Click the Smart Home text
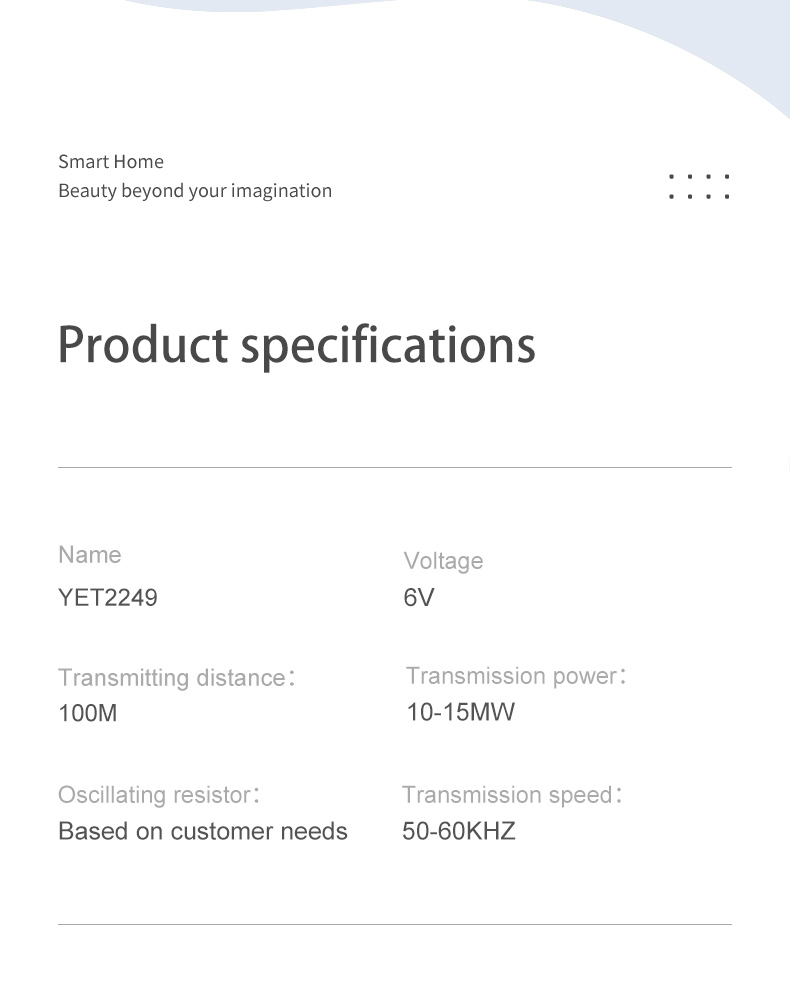This screenshot has height=1000, width=790. coord(111,161)
